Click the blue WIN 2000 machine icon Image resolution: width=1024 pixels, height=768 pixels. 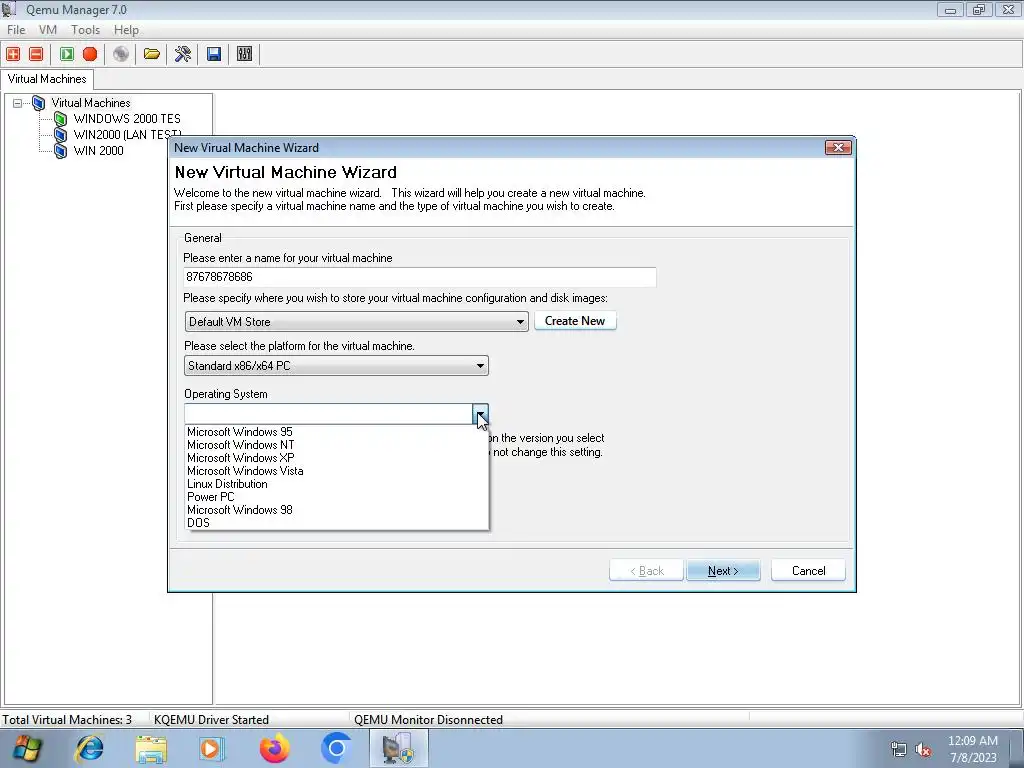click(x=61, y=151)
